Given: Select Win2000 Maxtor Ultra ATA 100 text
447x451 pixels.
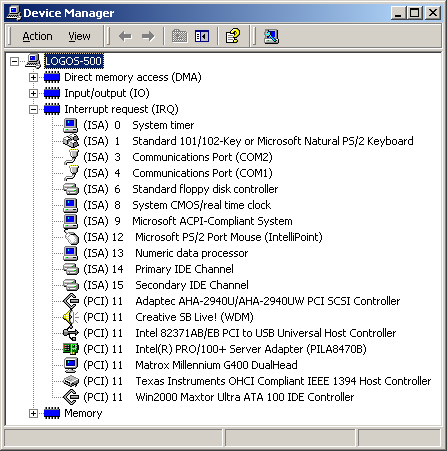Looking at the screenshot, I should coord(245,397).
